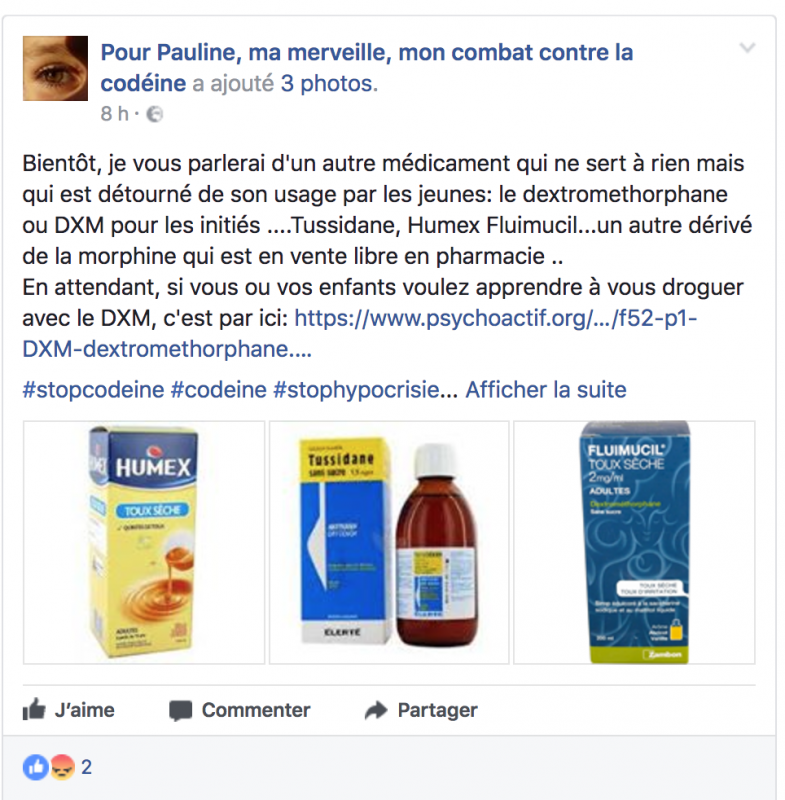Viewport: 785px width, 800px height.
Task: Click the #stopcodeine hashtag
Action: (x=93, y=390)
